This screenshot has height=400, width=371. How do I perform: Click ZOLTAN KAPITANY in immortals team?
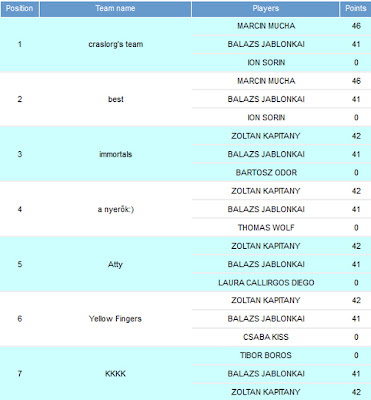coord(266,136)
